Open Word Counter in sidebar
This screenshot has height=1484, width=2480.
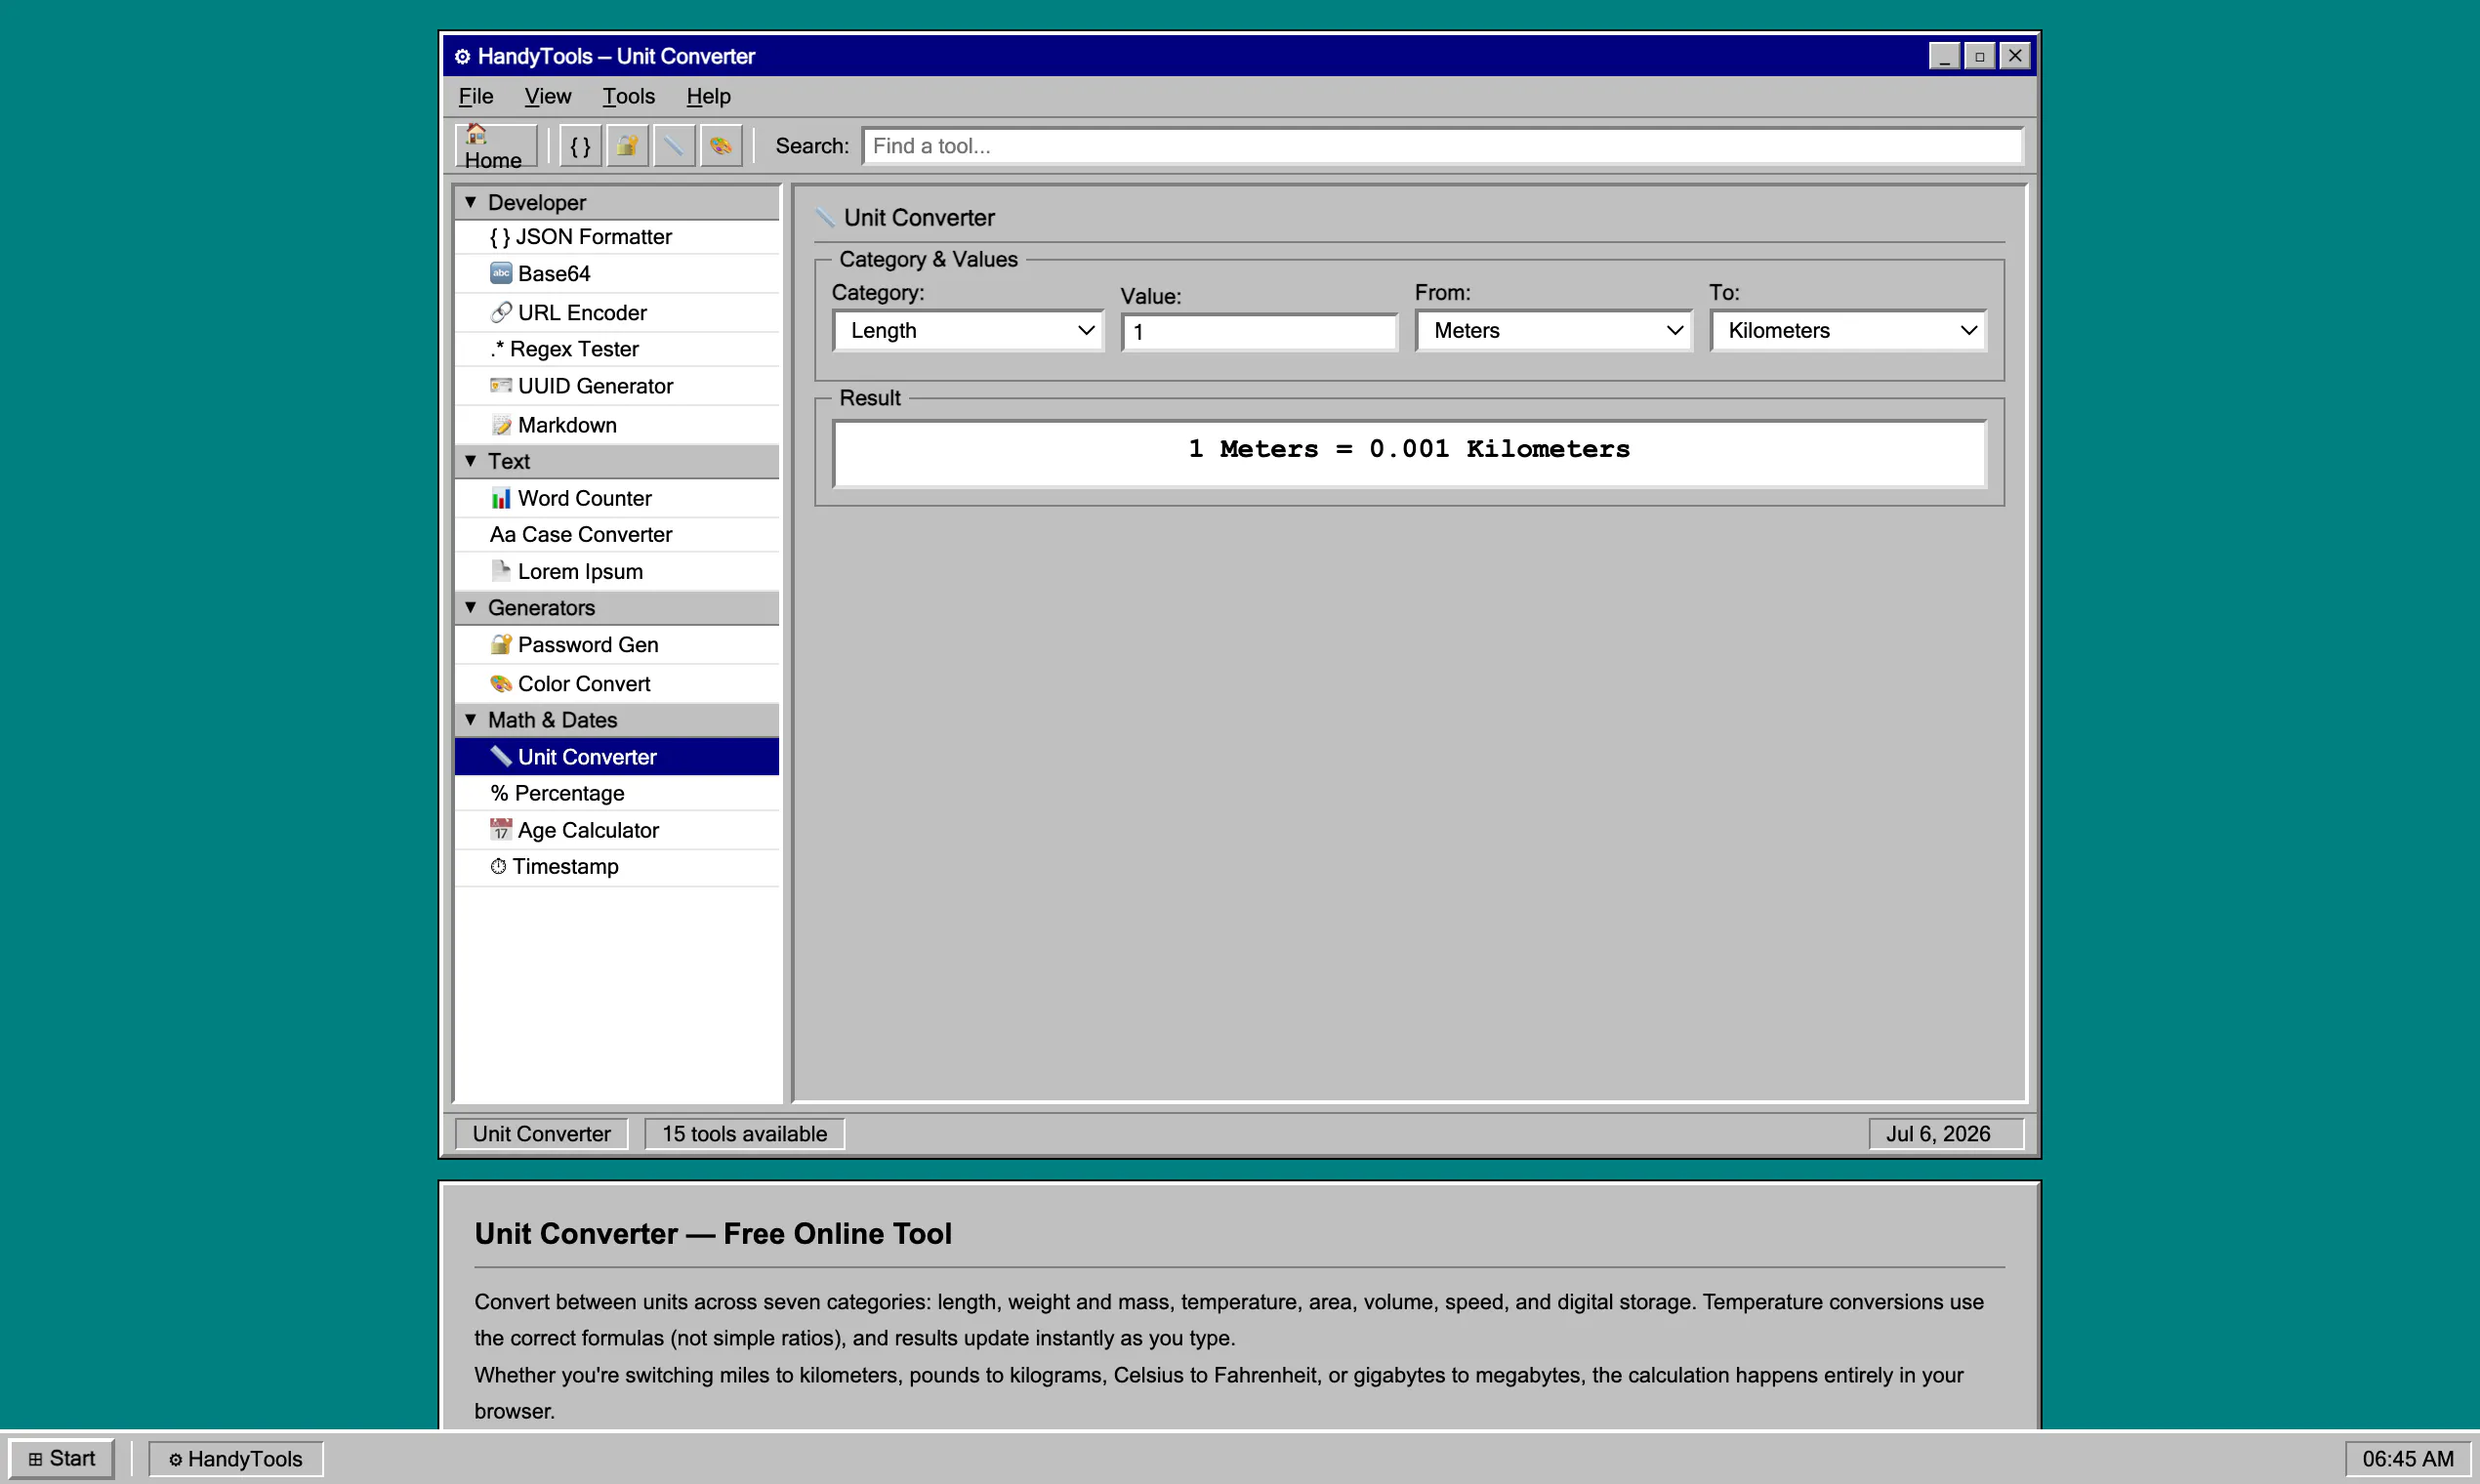(x=617, y=498)
